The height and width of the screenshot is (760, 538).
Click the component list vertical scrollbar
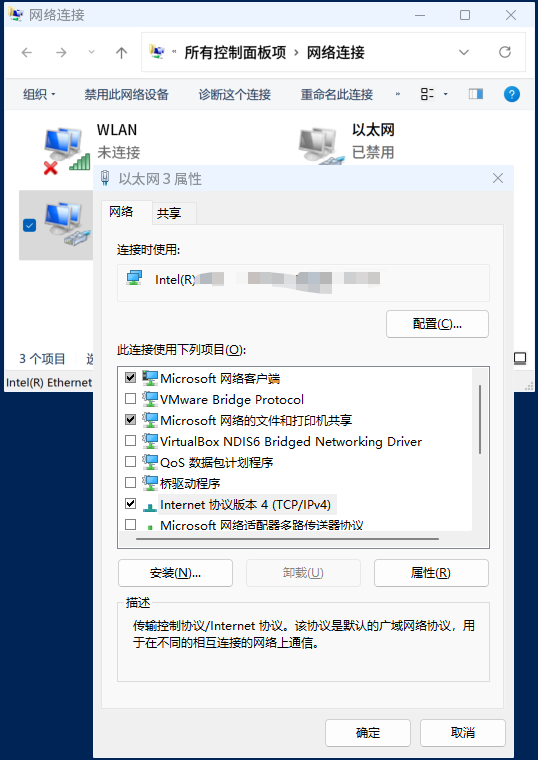point(480,419)
